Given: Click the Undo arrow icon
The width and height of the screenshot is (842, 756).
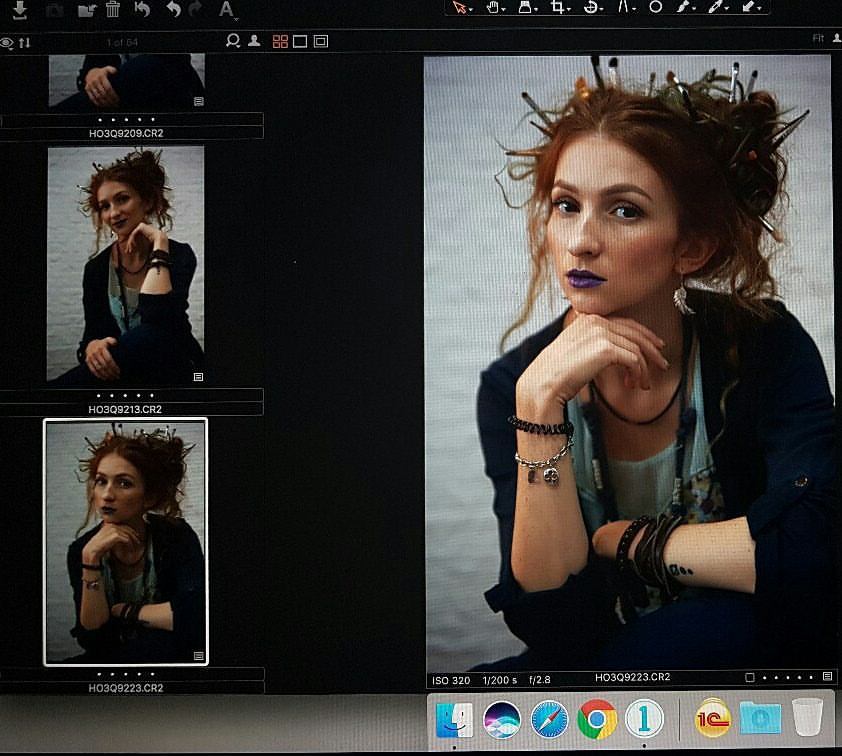Looking at the screenshot, I should coord(173,9).
